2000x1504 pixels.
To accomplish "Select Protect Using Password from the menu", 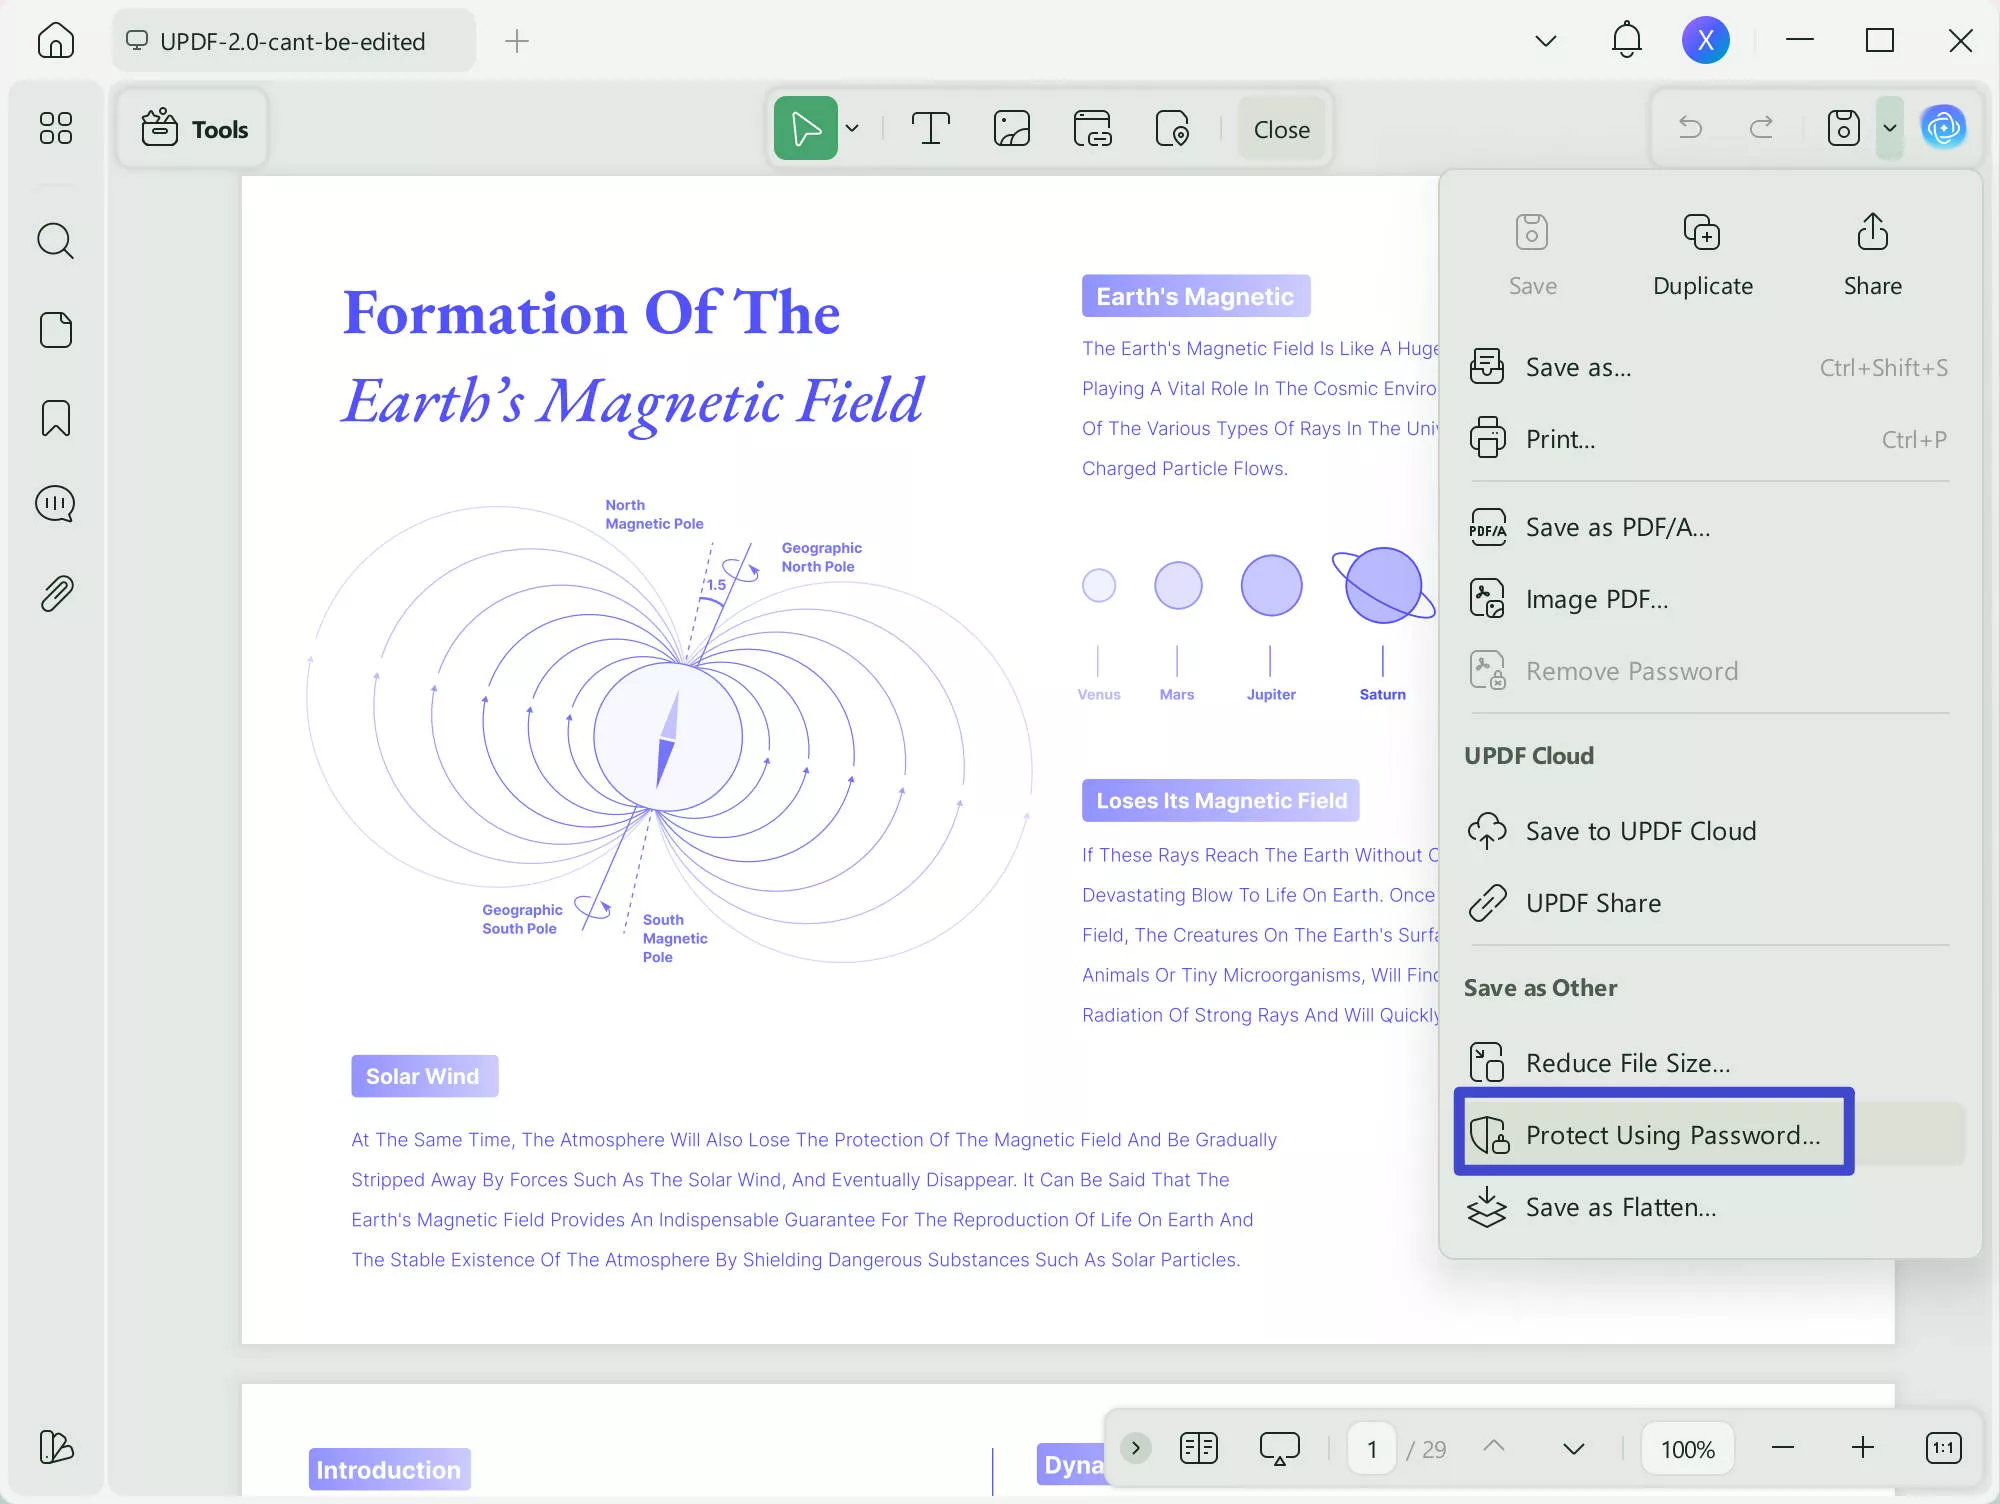I will (x=1653, y=1134).
